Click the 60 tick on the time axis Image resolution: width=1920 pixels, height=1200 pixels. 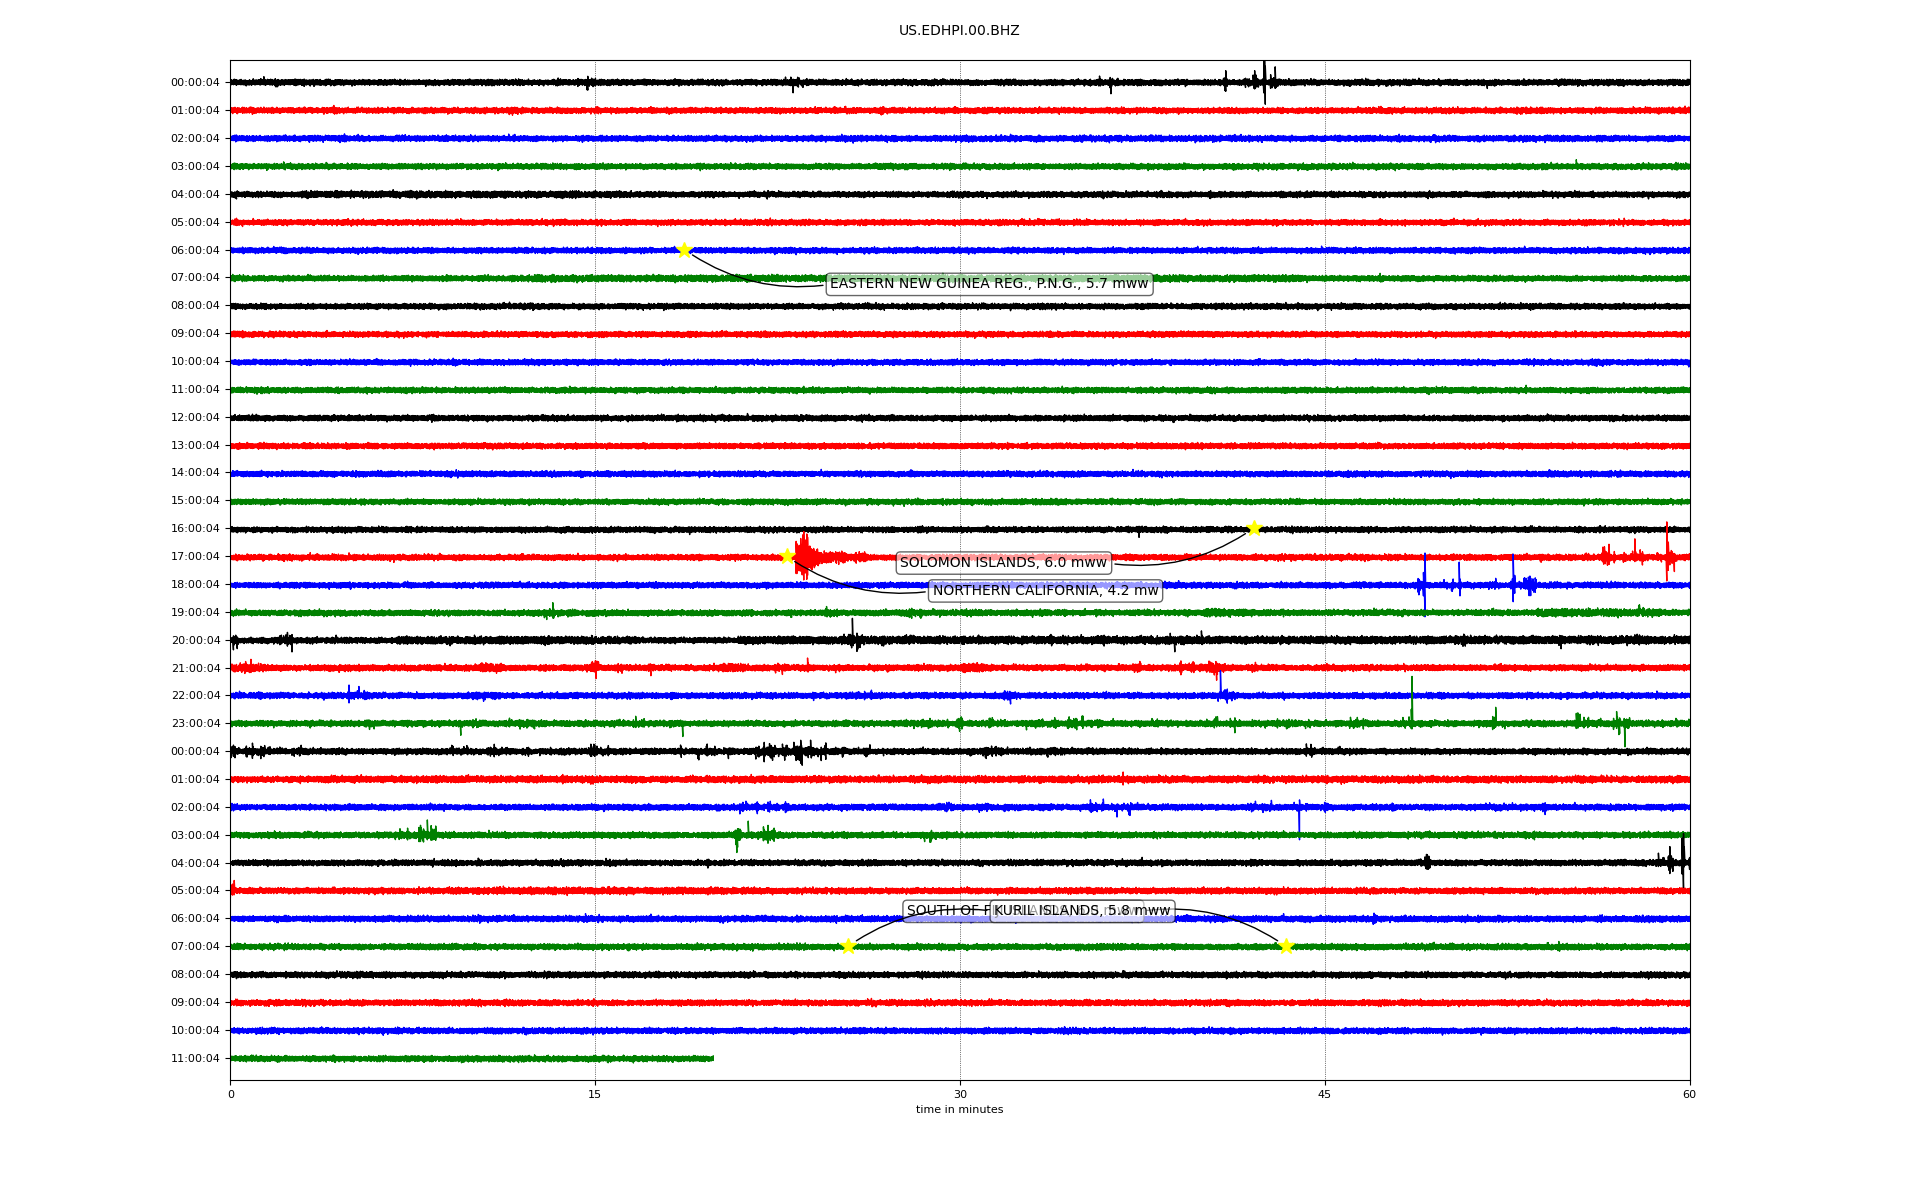(x=1689, y=1094)
